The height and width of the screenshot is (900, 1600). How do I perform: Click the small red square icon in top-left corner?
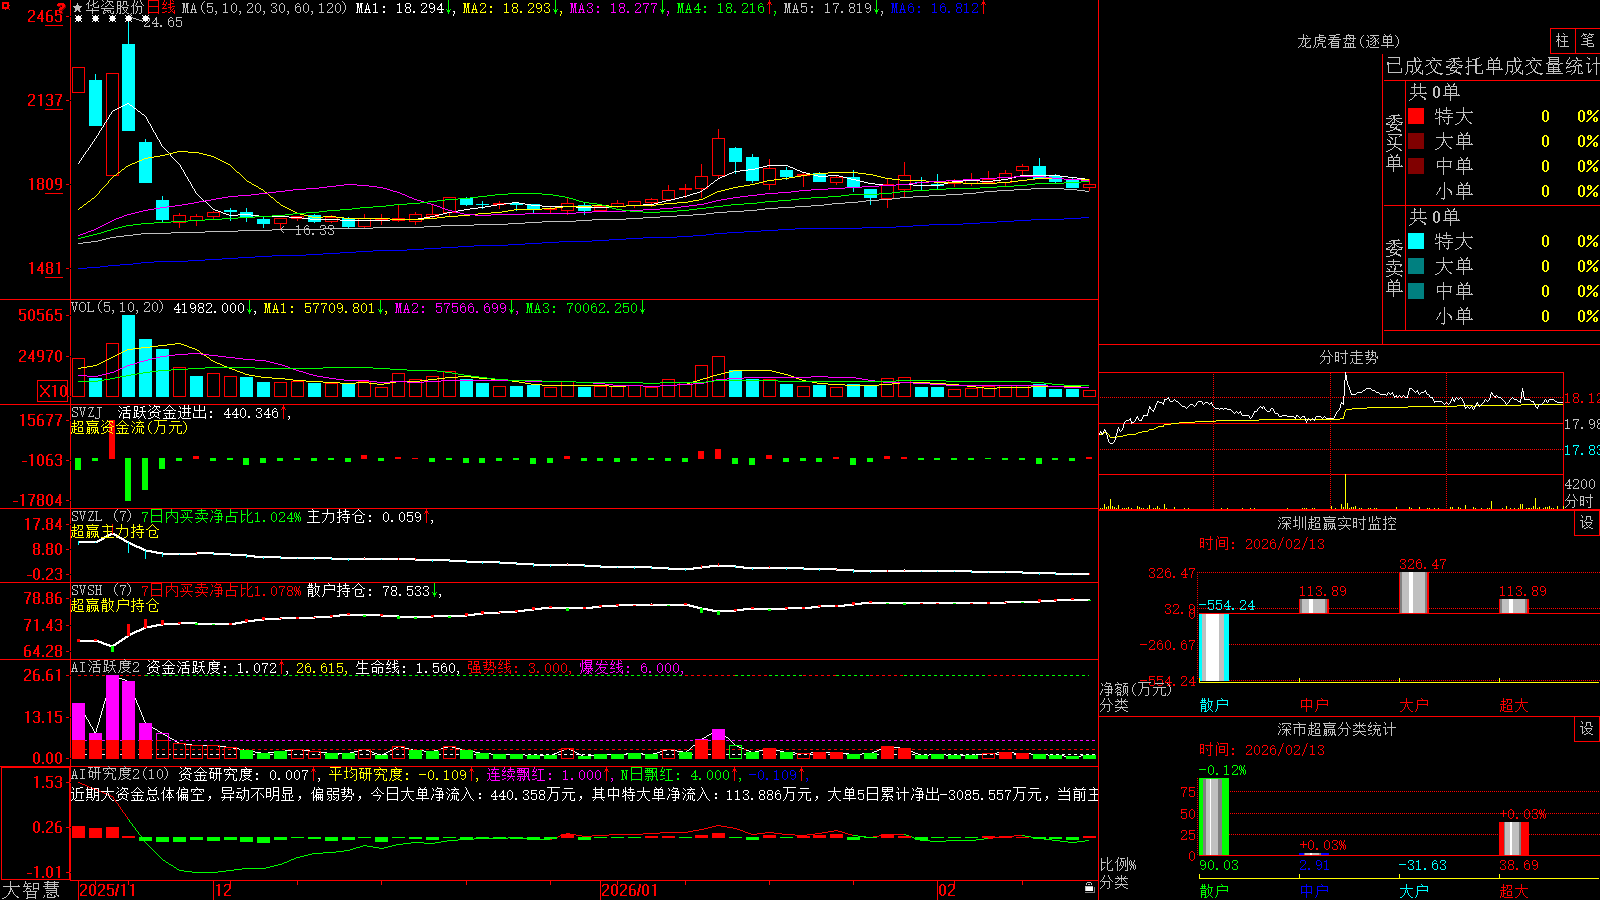[6, 6]
